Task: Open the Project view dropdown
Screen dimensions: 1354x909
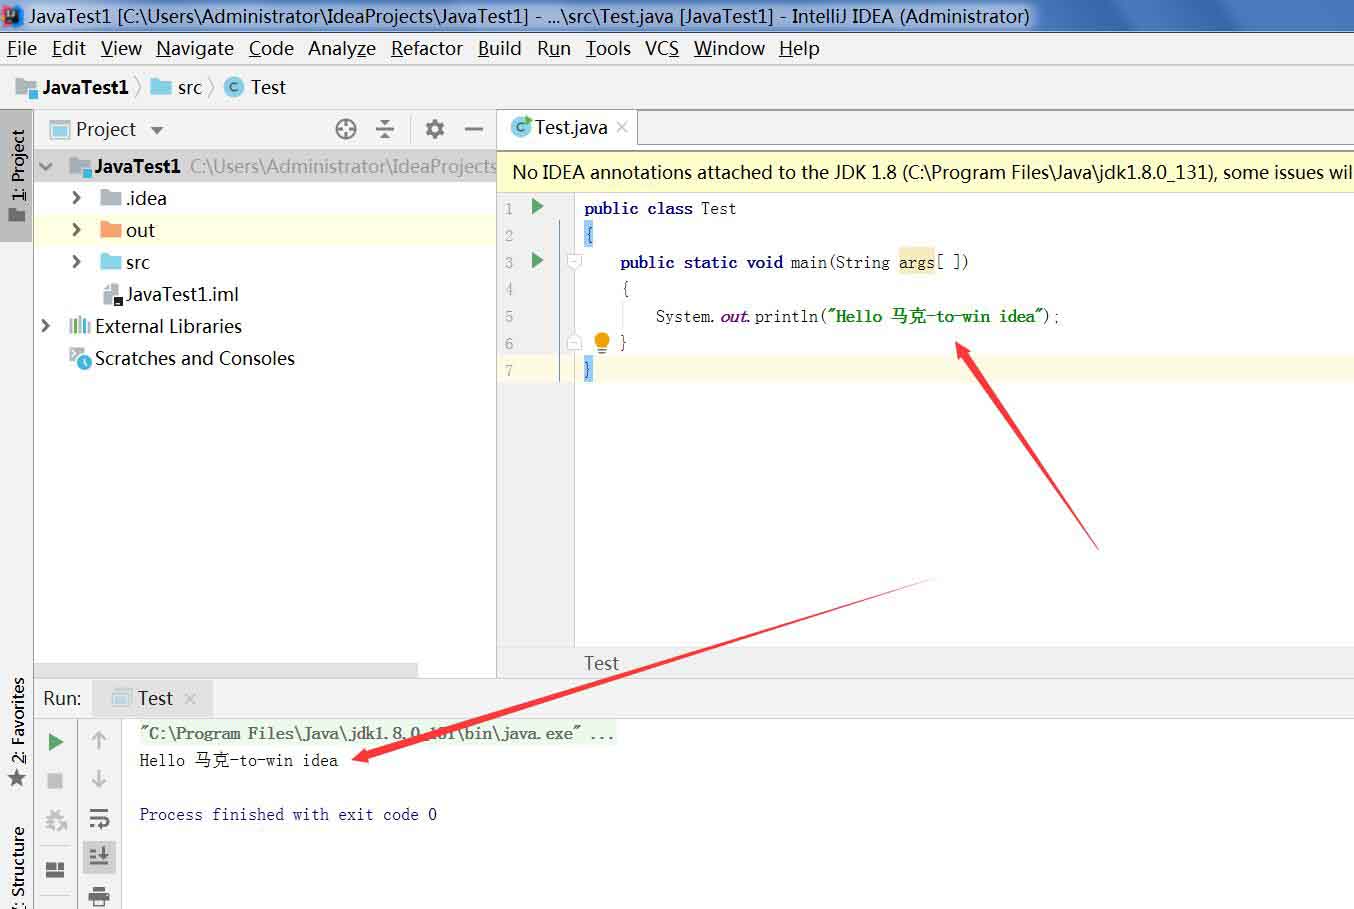Action: pyautogui.click(x=156, y=130)
